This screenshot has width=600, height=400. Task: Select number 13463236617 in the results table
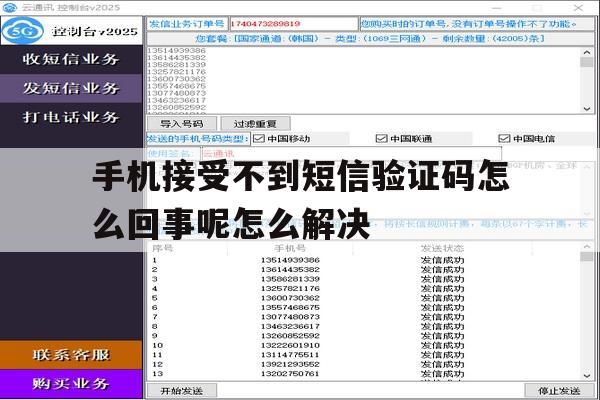(290, 327)
